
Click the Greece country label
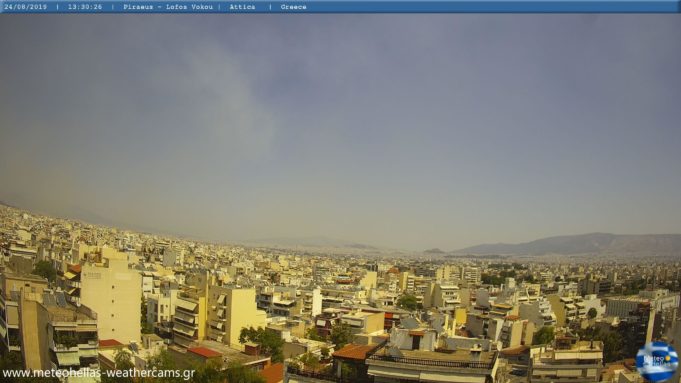pyautogui.click(x=293, y=7)
